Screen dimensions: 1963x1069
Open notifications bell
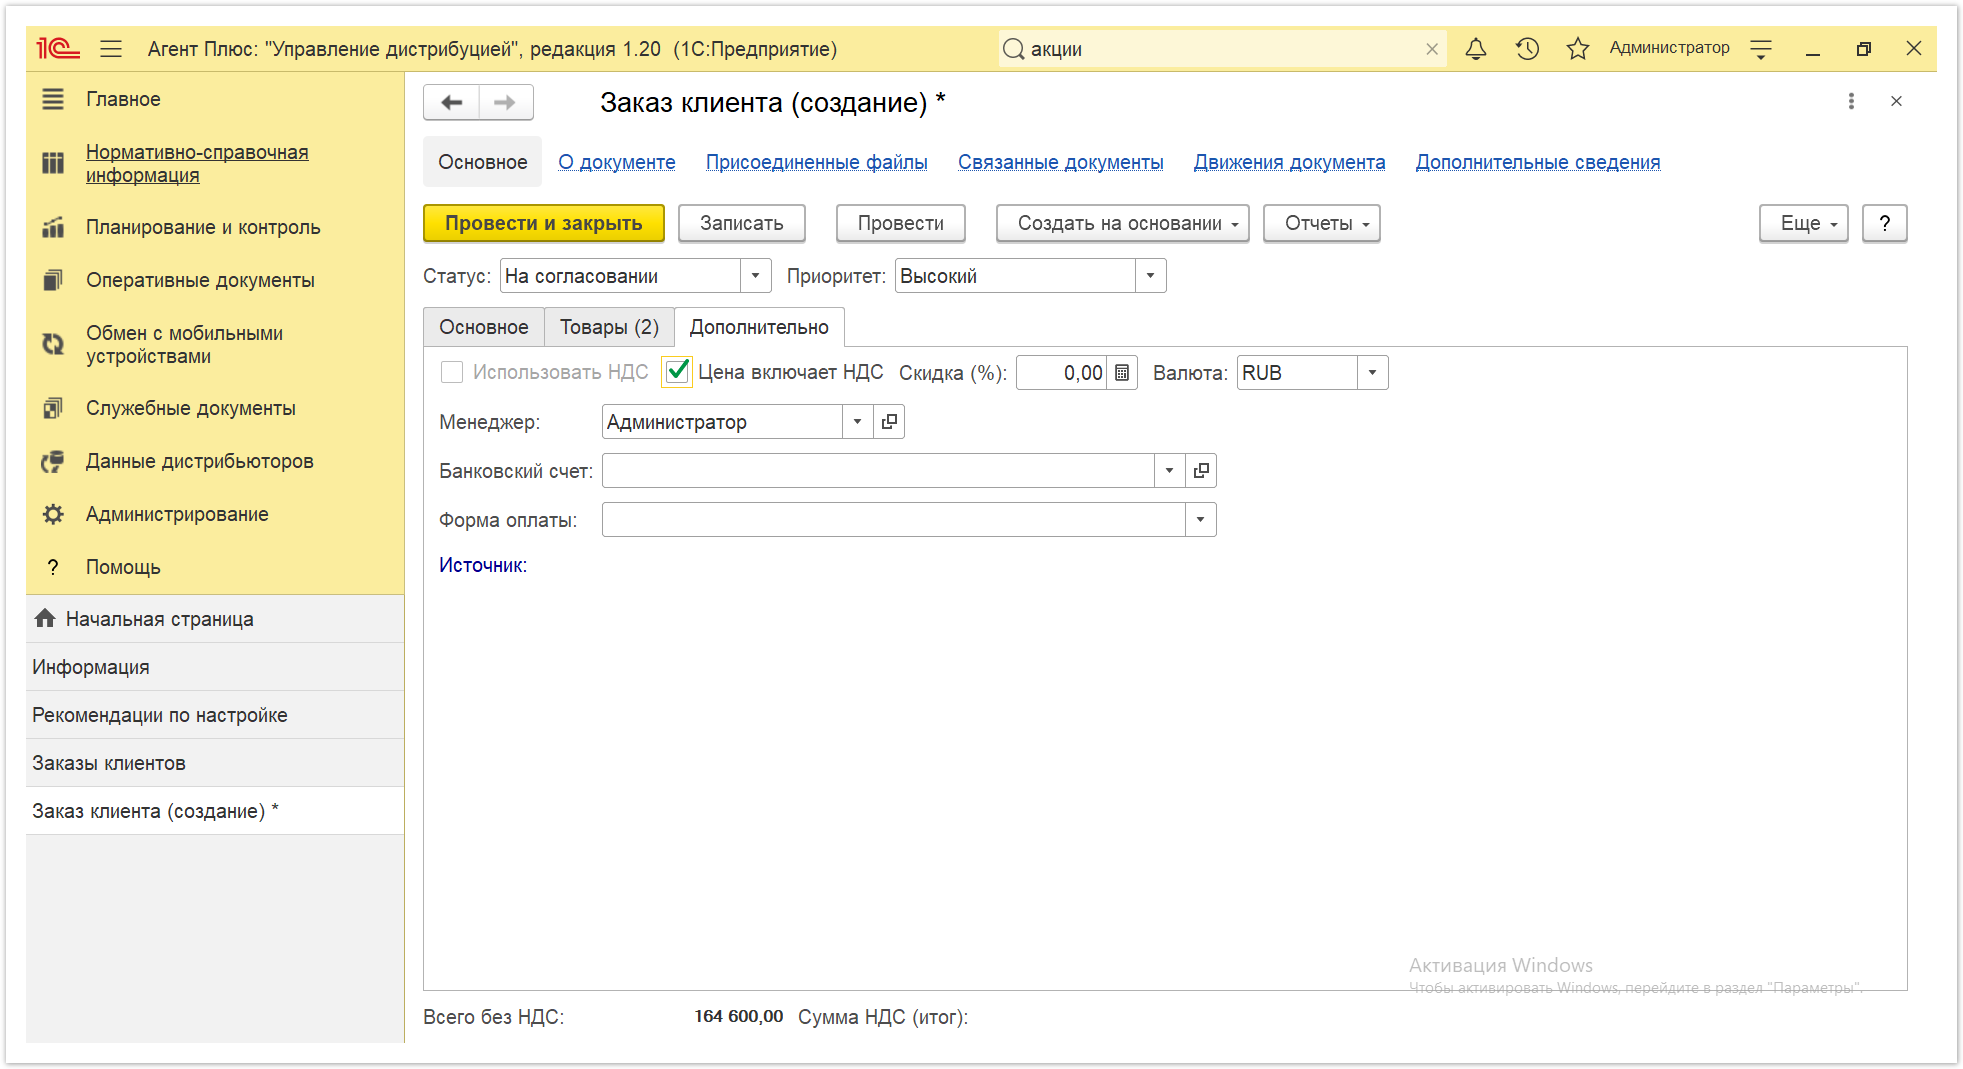[x=1476, y=48]
